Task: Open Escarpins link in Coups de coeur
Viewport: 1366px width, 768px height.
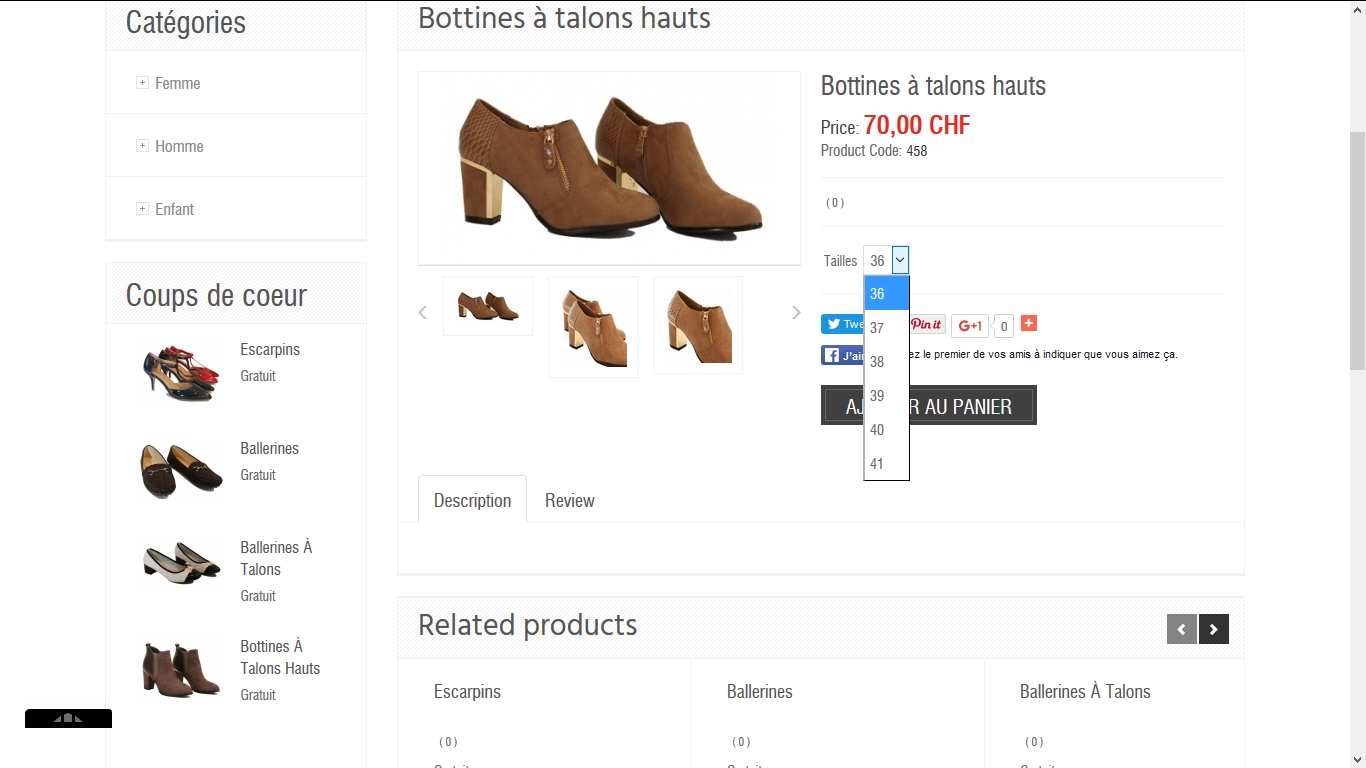Action: pyautogui.click(x=270, y=349)
